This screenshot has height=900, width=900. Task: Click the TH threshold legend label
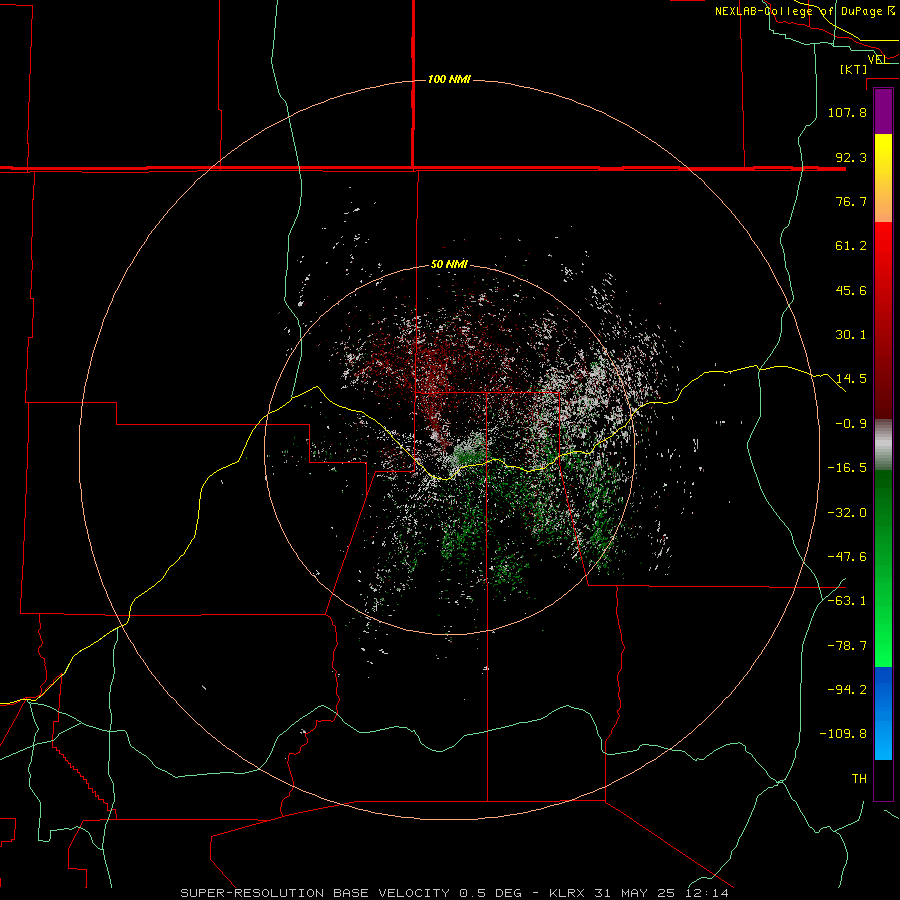pos(859,779)
